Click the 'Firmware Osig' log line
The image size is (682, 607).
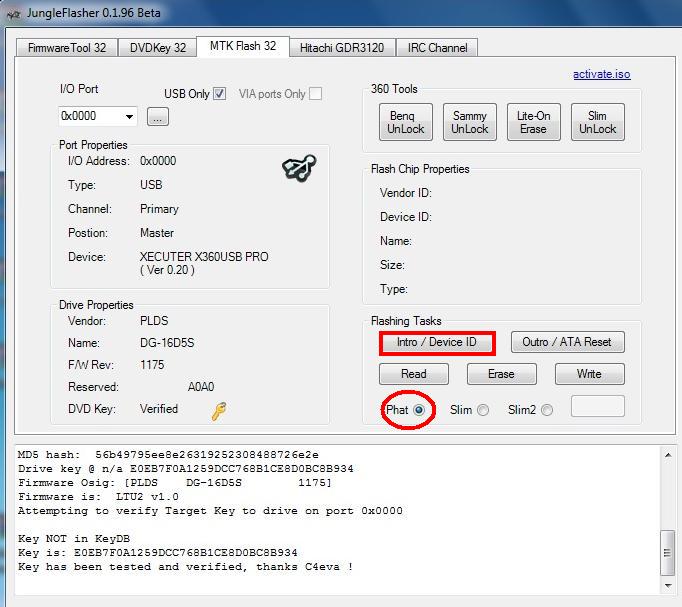click(x=175, y=483)
